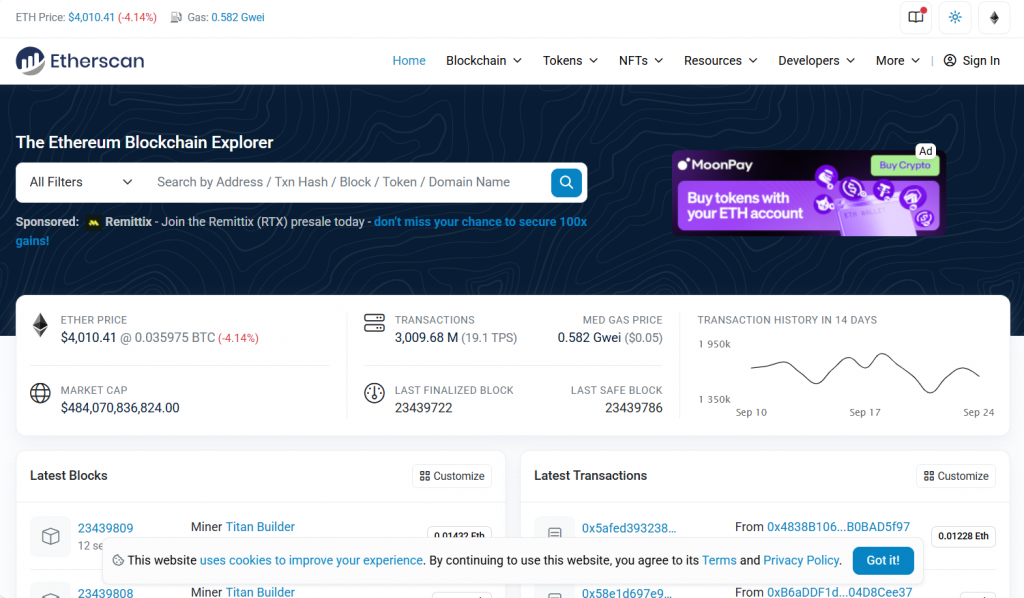
Task: Open the Privacy Policy link
Action: pyautogui.click(x=801, y=560)
